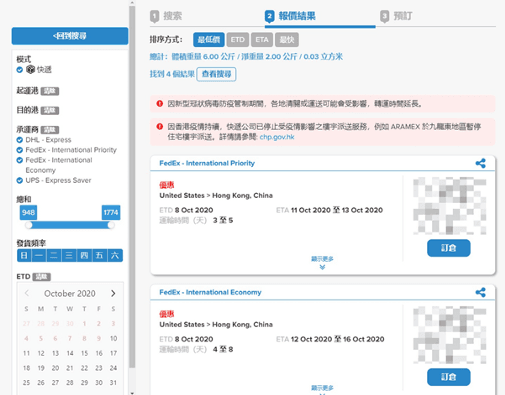The width and height of the screenshot is (505, 395).
Task: Click 回到搜尋 button
Action: coord(70,36)
